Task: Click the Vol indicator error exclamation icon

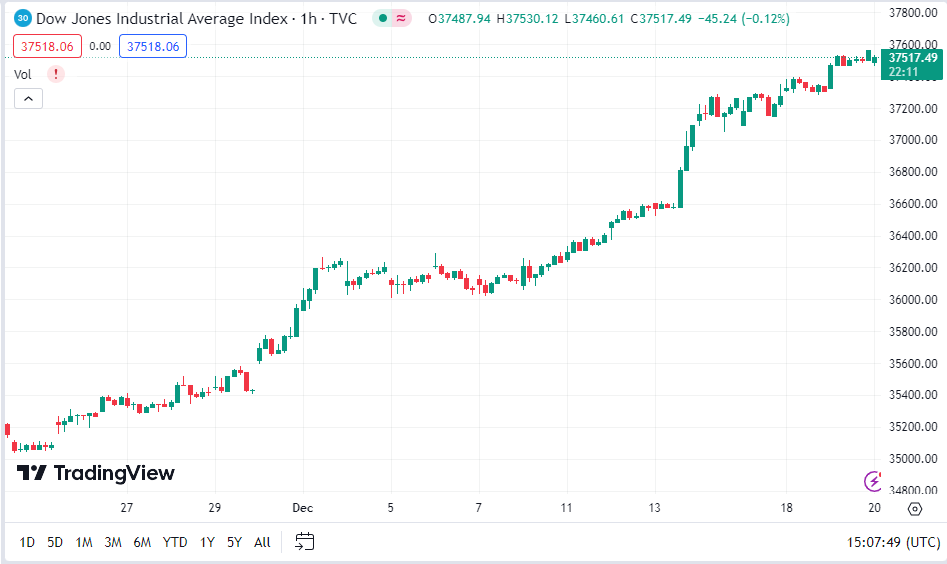Action: [x=56, y=74]
